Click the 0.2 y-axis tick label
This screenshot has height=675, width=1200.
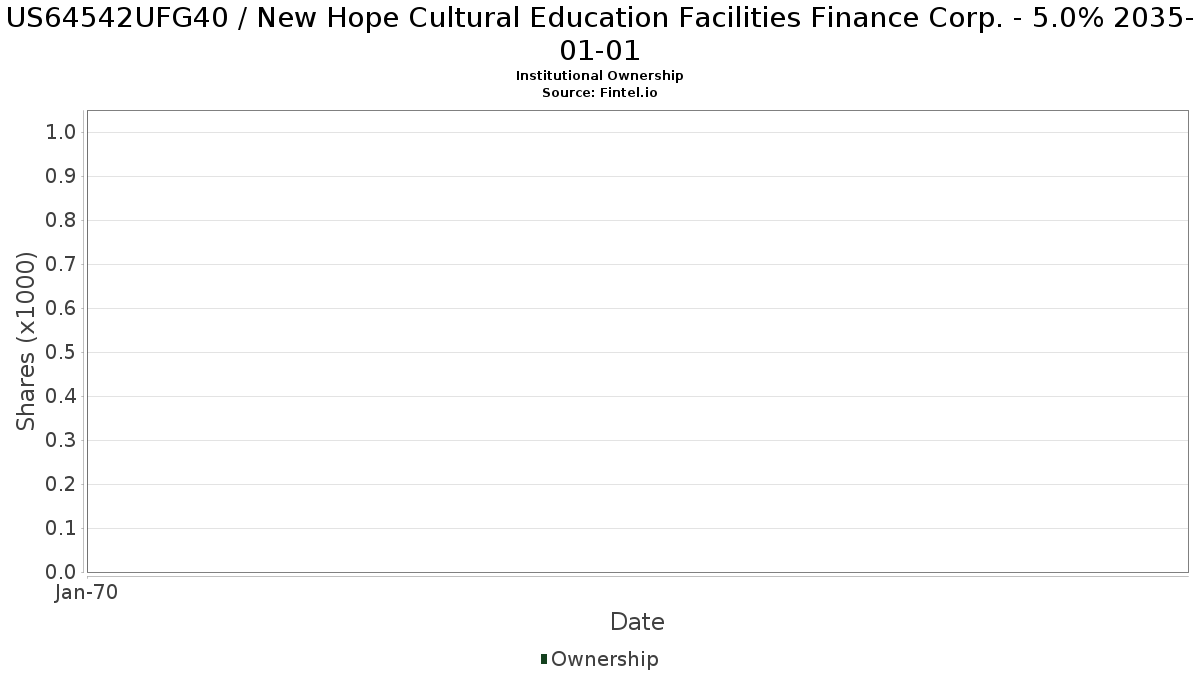62,485
